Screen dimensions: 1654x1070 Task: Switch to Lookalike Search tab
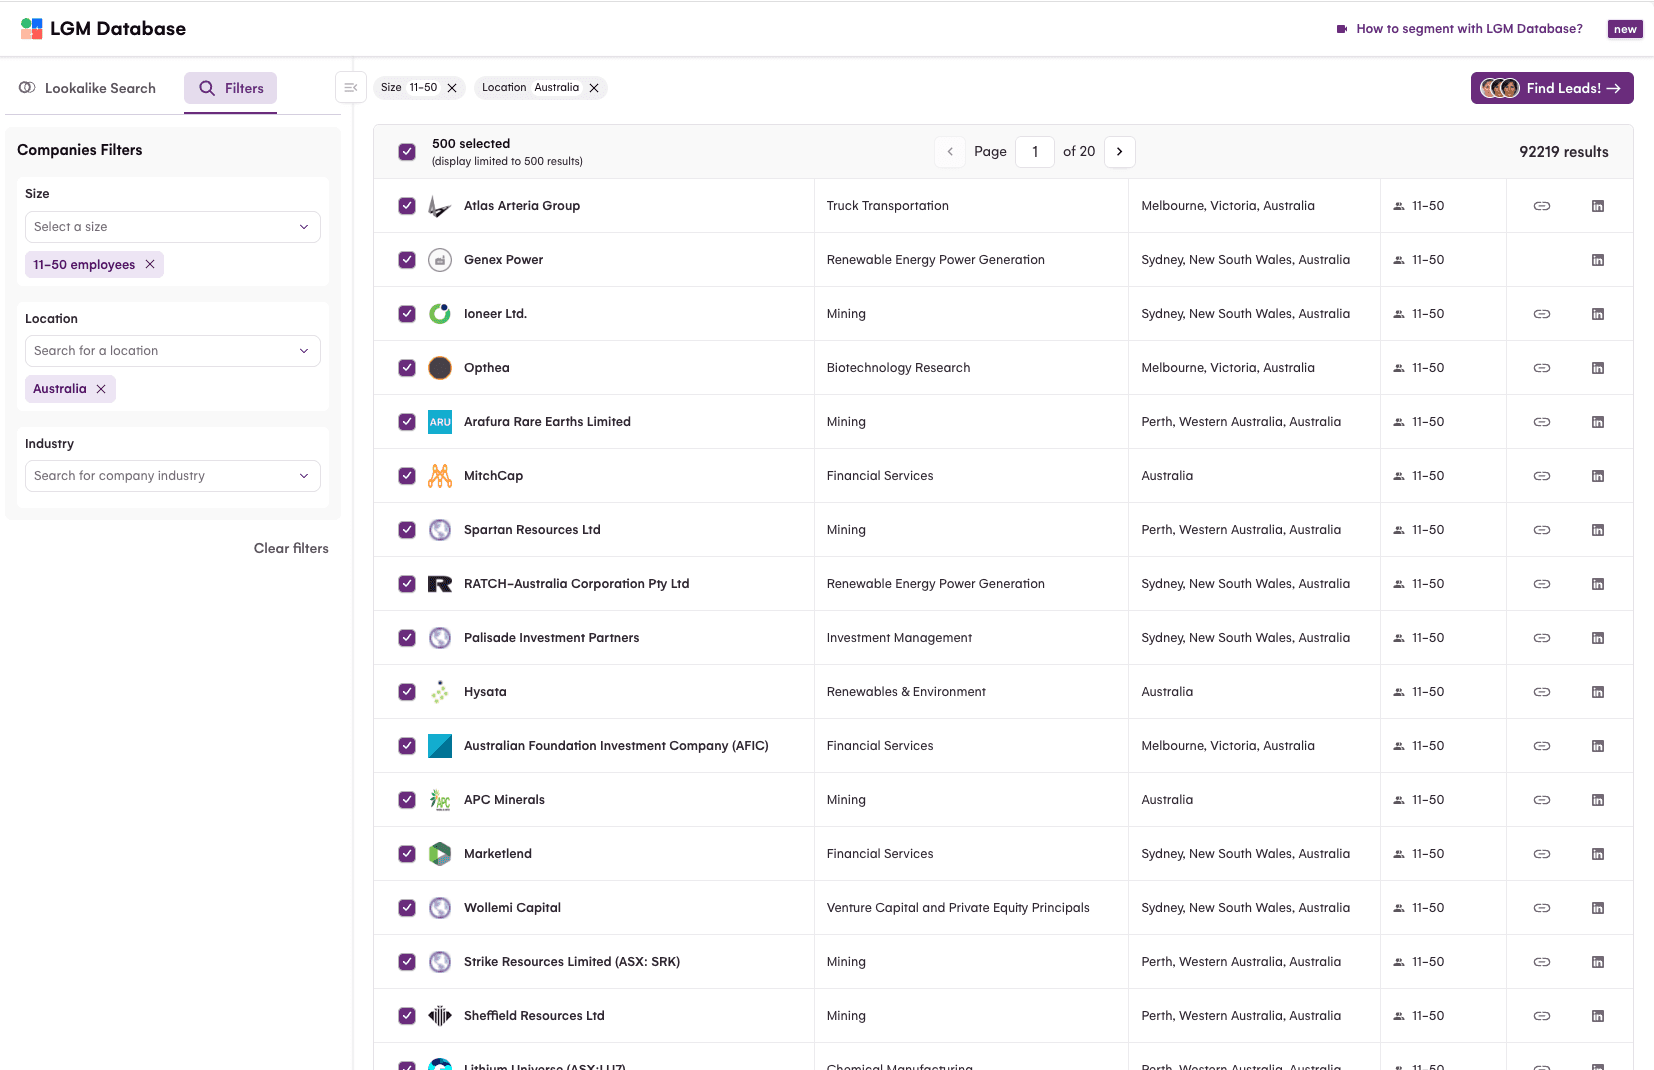[88, 88]
